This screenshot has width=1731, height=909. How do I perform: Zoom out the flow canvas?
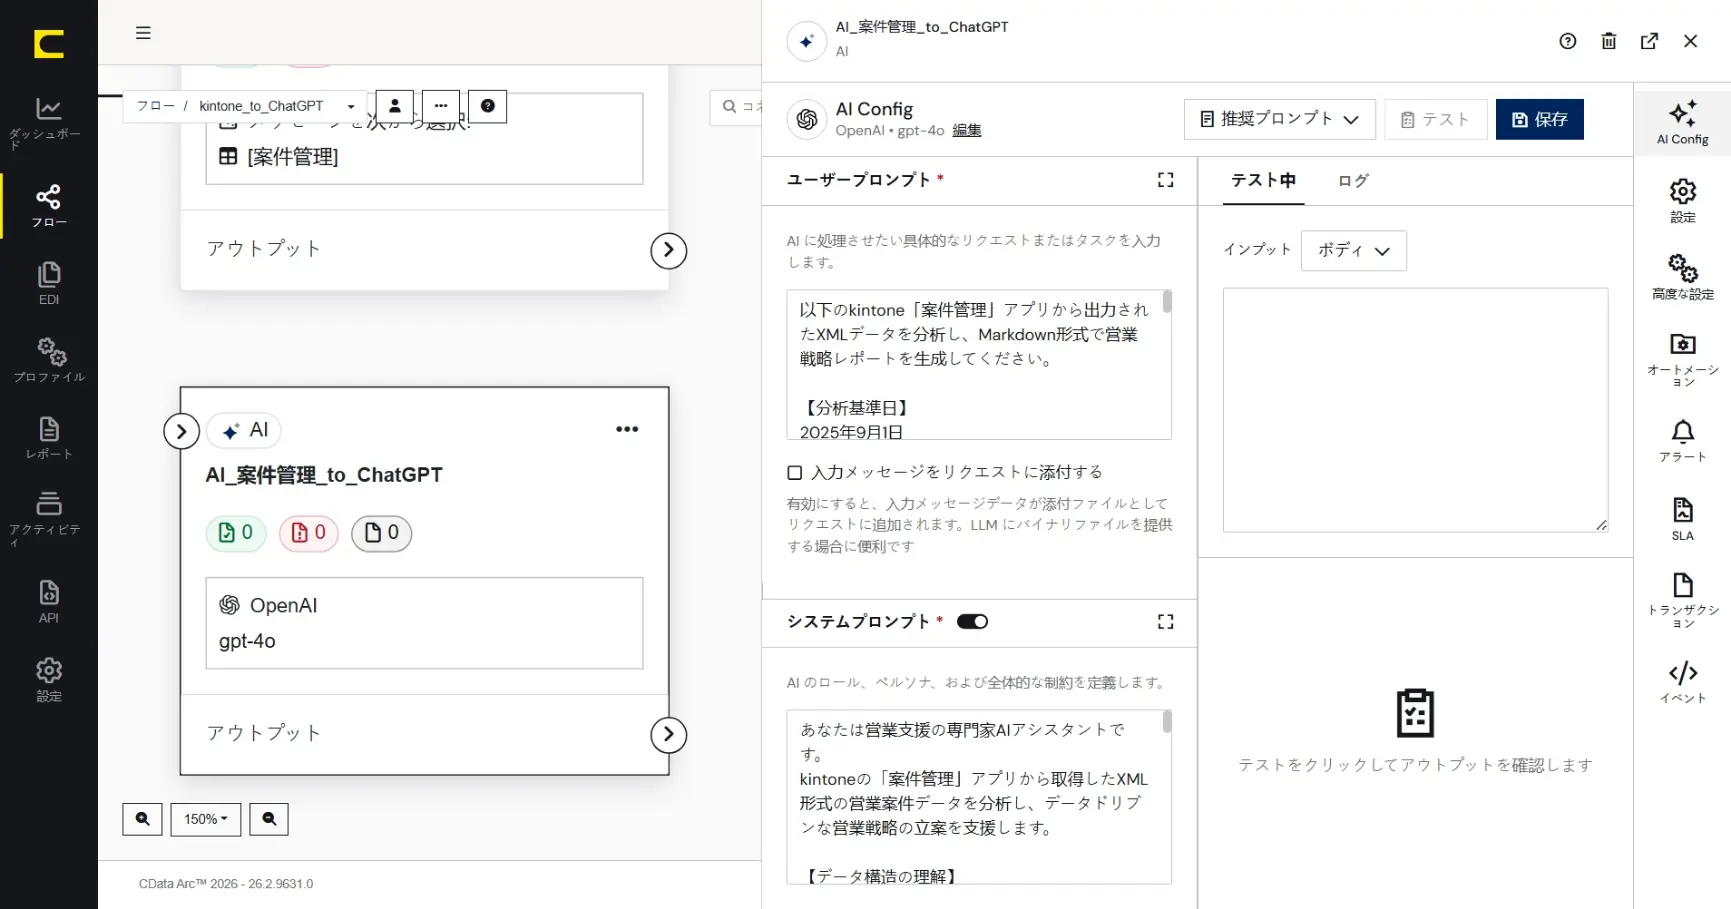(269, 819)
